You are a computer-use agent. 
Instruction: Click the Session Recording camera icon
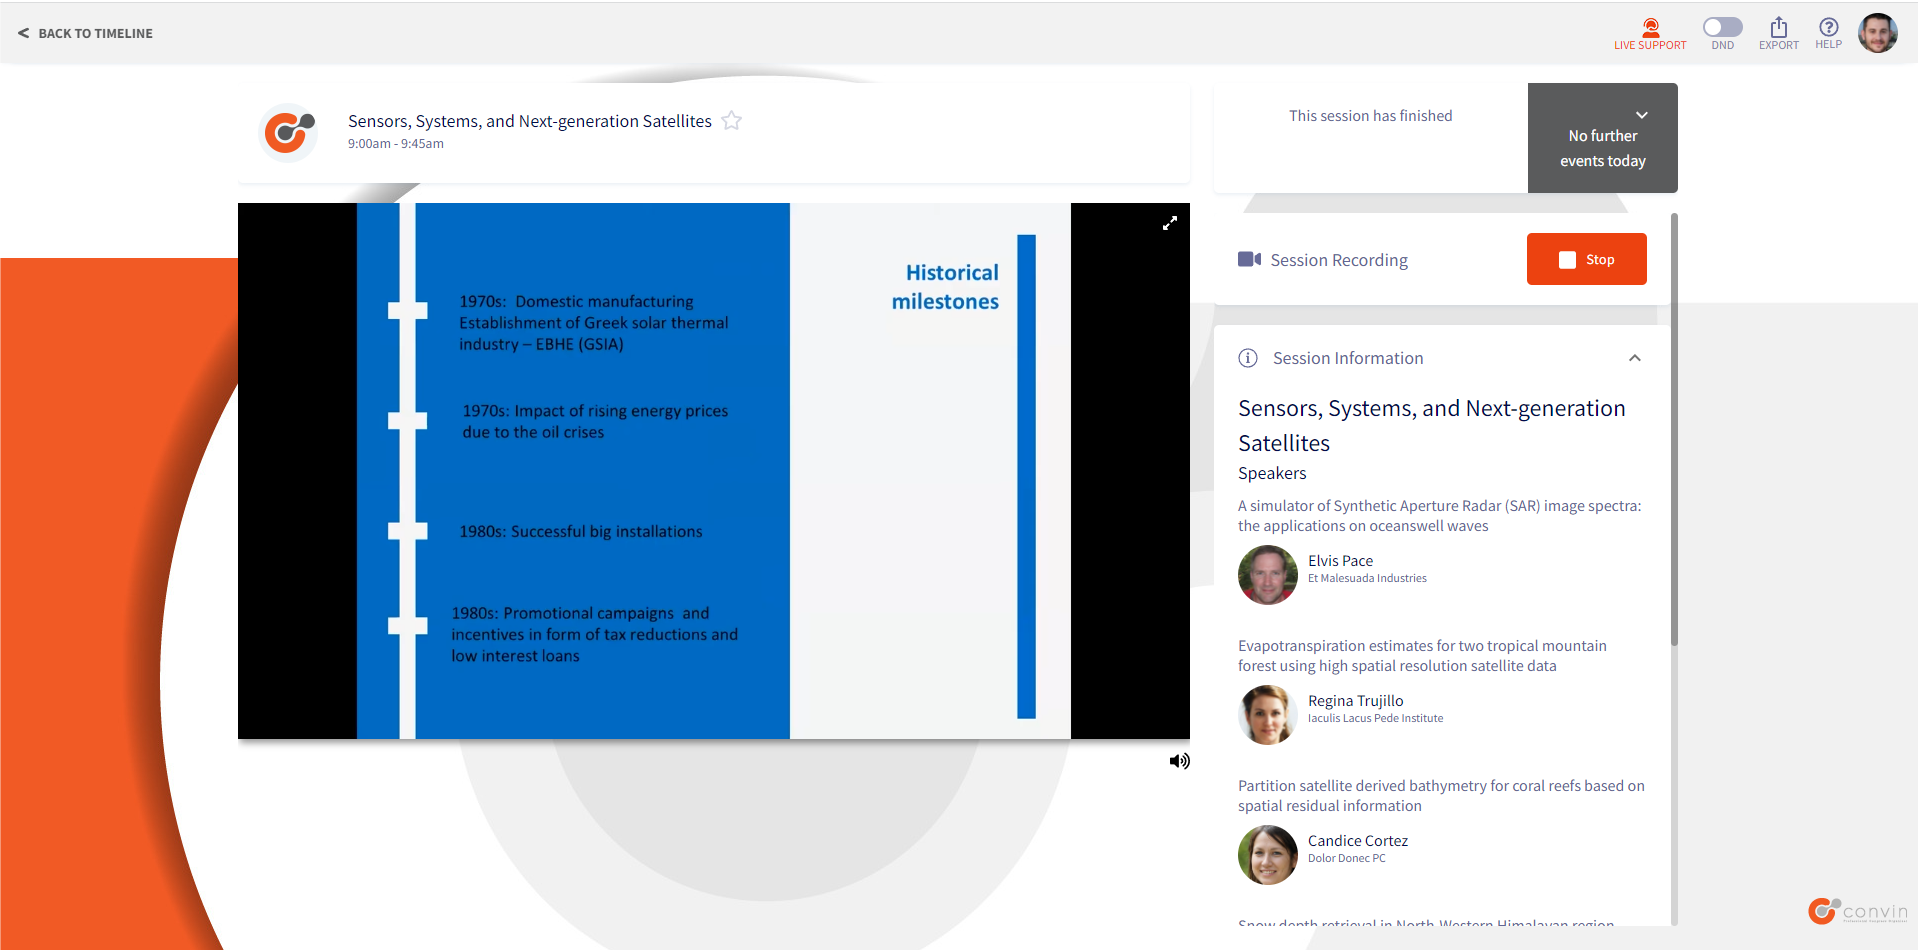1249,260
